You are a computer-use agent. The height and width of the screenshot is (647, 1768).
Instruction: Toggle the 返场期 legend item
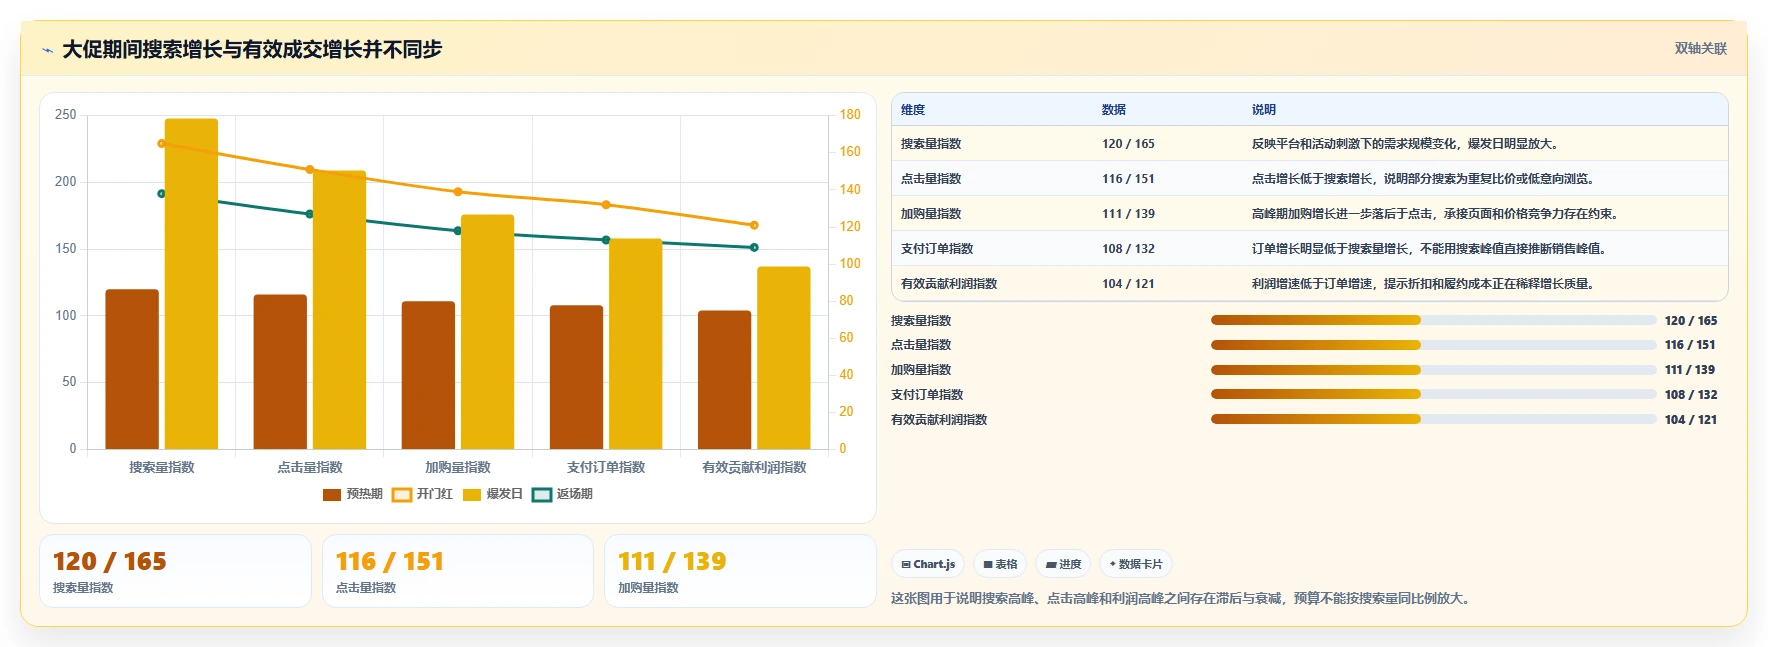point(562,494)
